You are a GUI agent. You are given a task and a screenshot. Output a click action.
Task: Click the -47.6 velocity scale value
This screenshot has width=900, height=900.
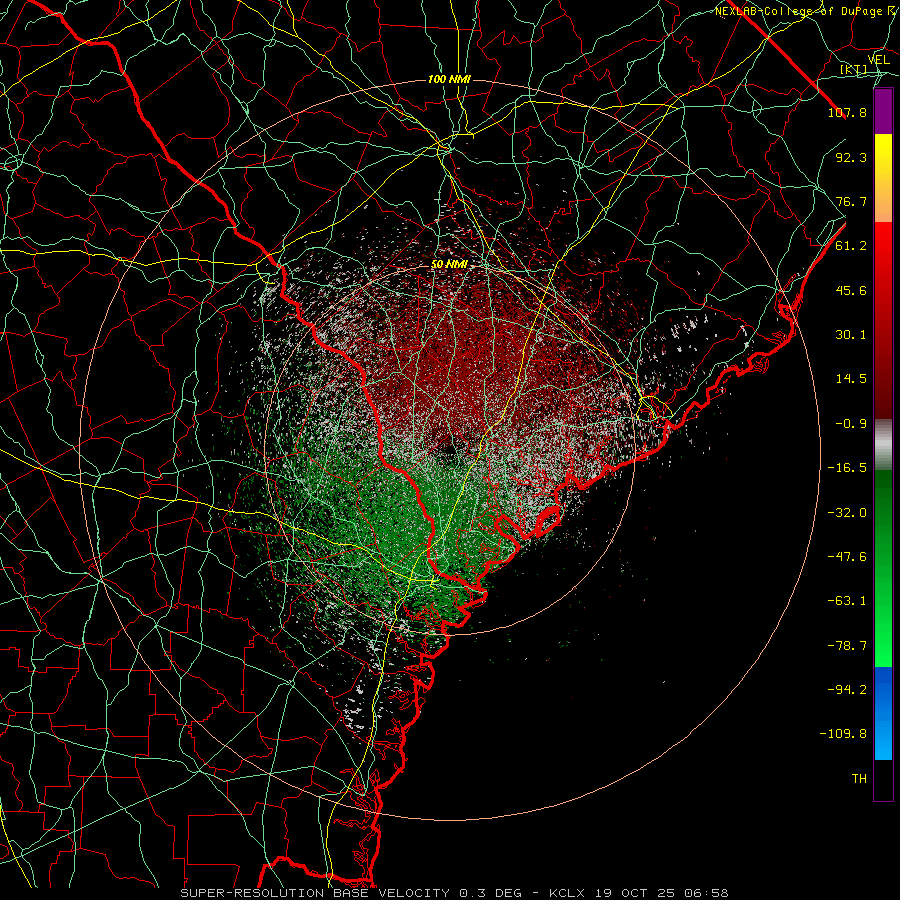pos(847,557)
